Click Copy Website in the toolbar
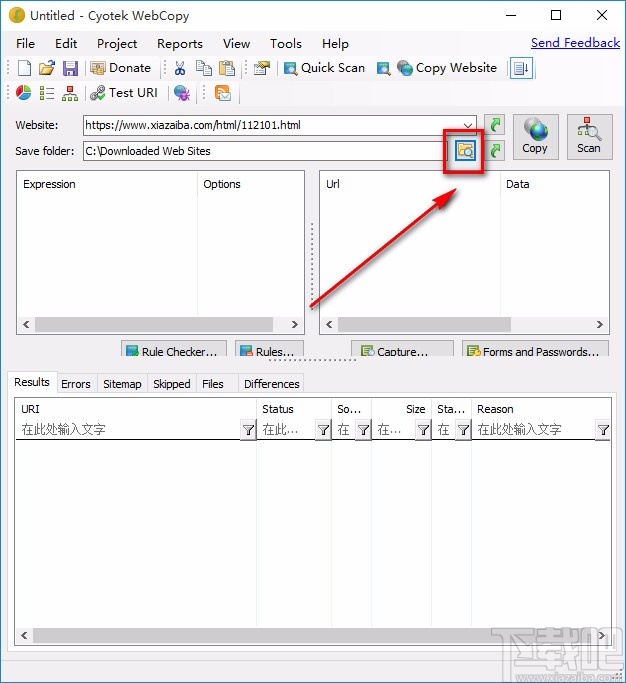The height and width of the screenshot is (683, 626). 447,68
